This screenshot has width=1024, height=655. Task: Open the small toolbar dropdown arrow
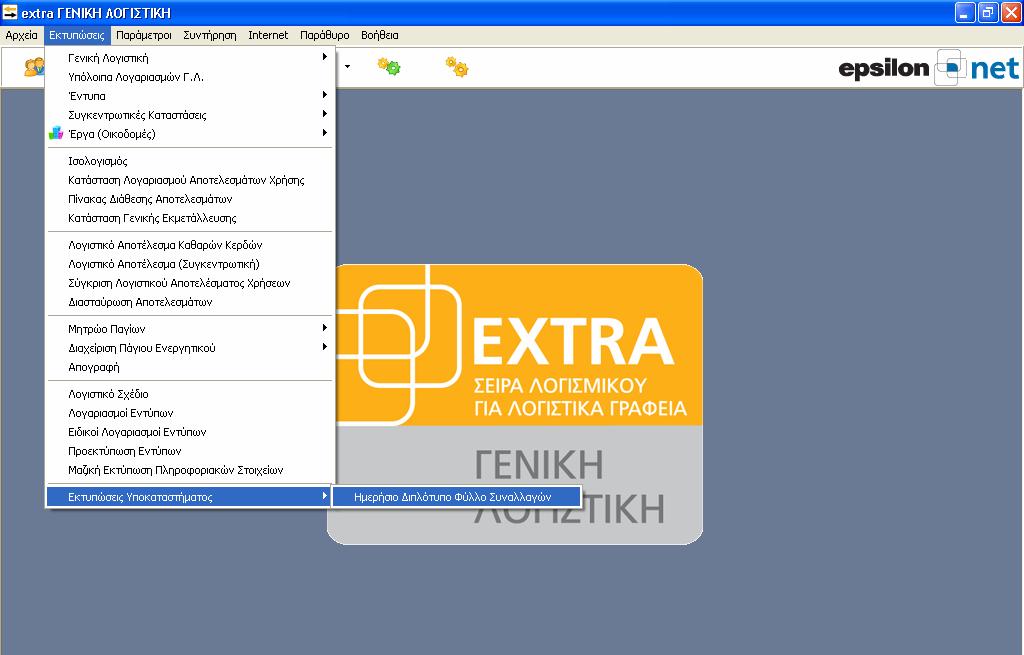(347, 67)
